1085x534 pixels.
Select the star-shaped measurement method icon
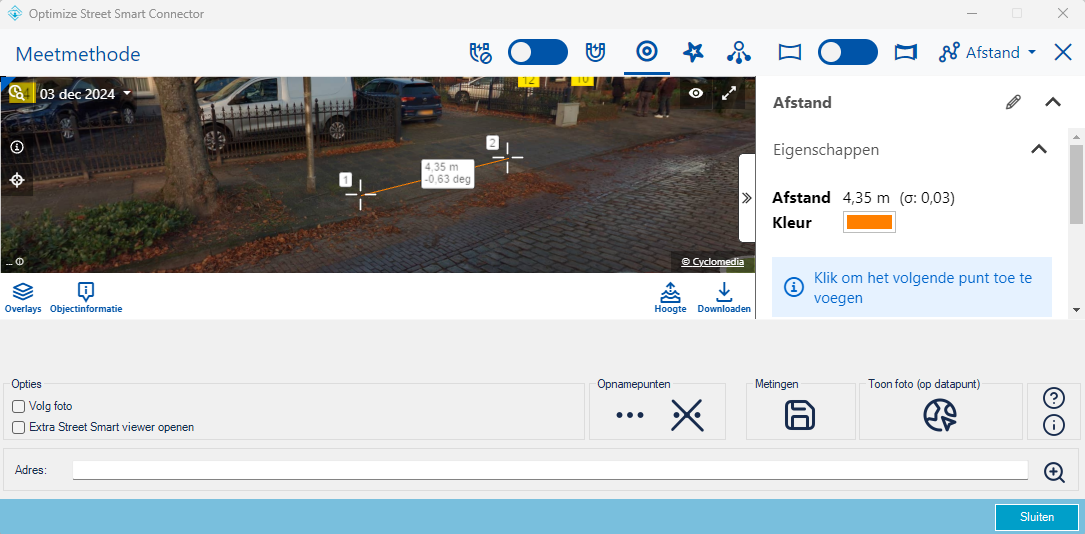coord(693,53)
